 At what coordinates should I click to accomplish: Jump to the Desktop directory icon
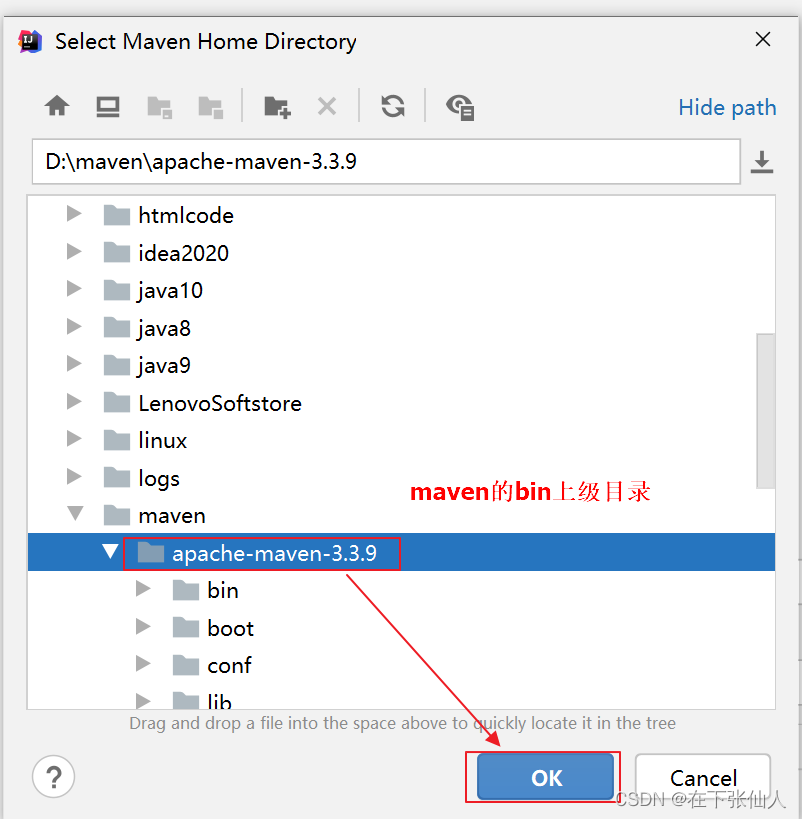tap(108, 107)
